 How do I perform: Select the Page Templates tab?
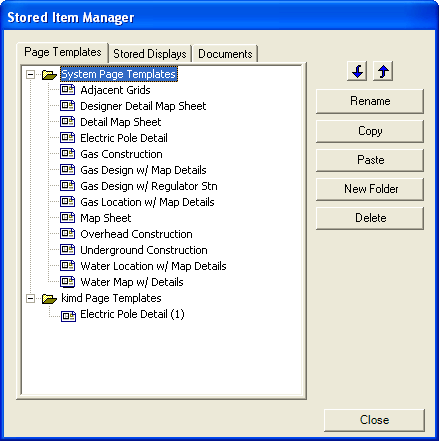63,52
